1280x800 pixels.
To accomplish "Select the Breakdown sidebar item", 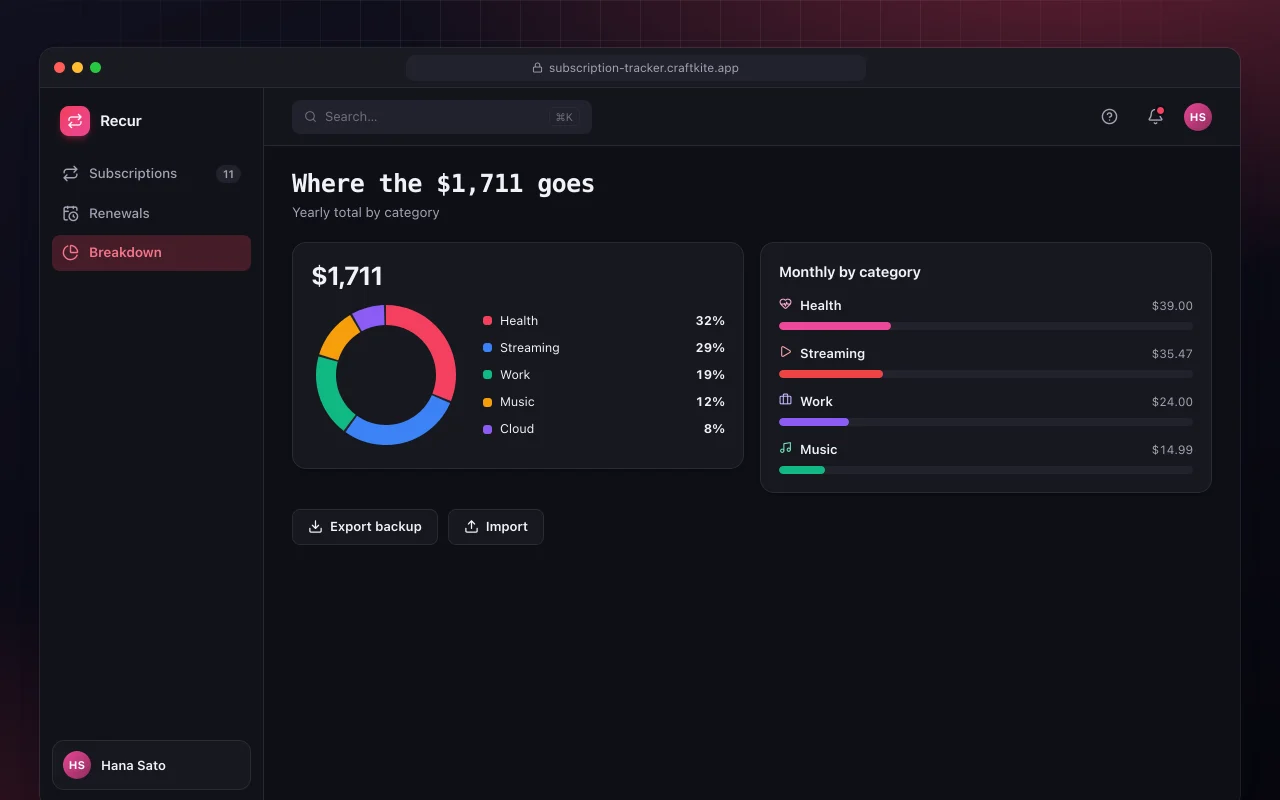I will point(151,253).
